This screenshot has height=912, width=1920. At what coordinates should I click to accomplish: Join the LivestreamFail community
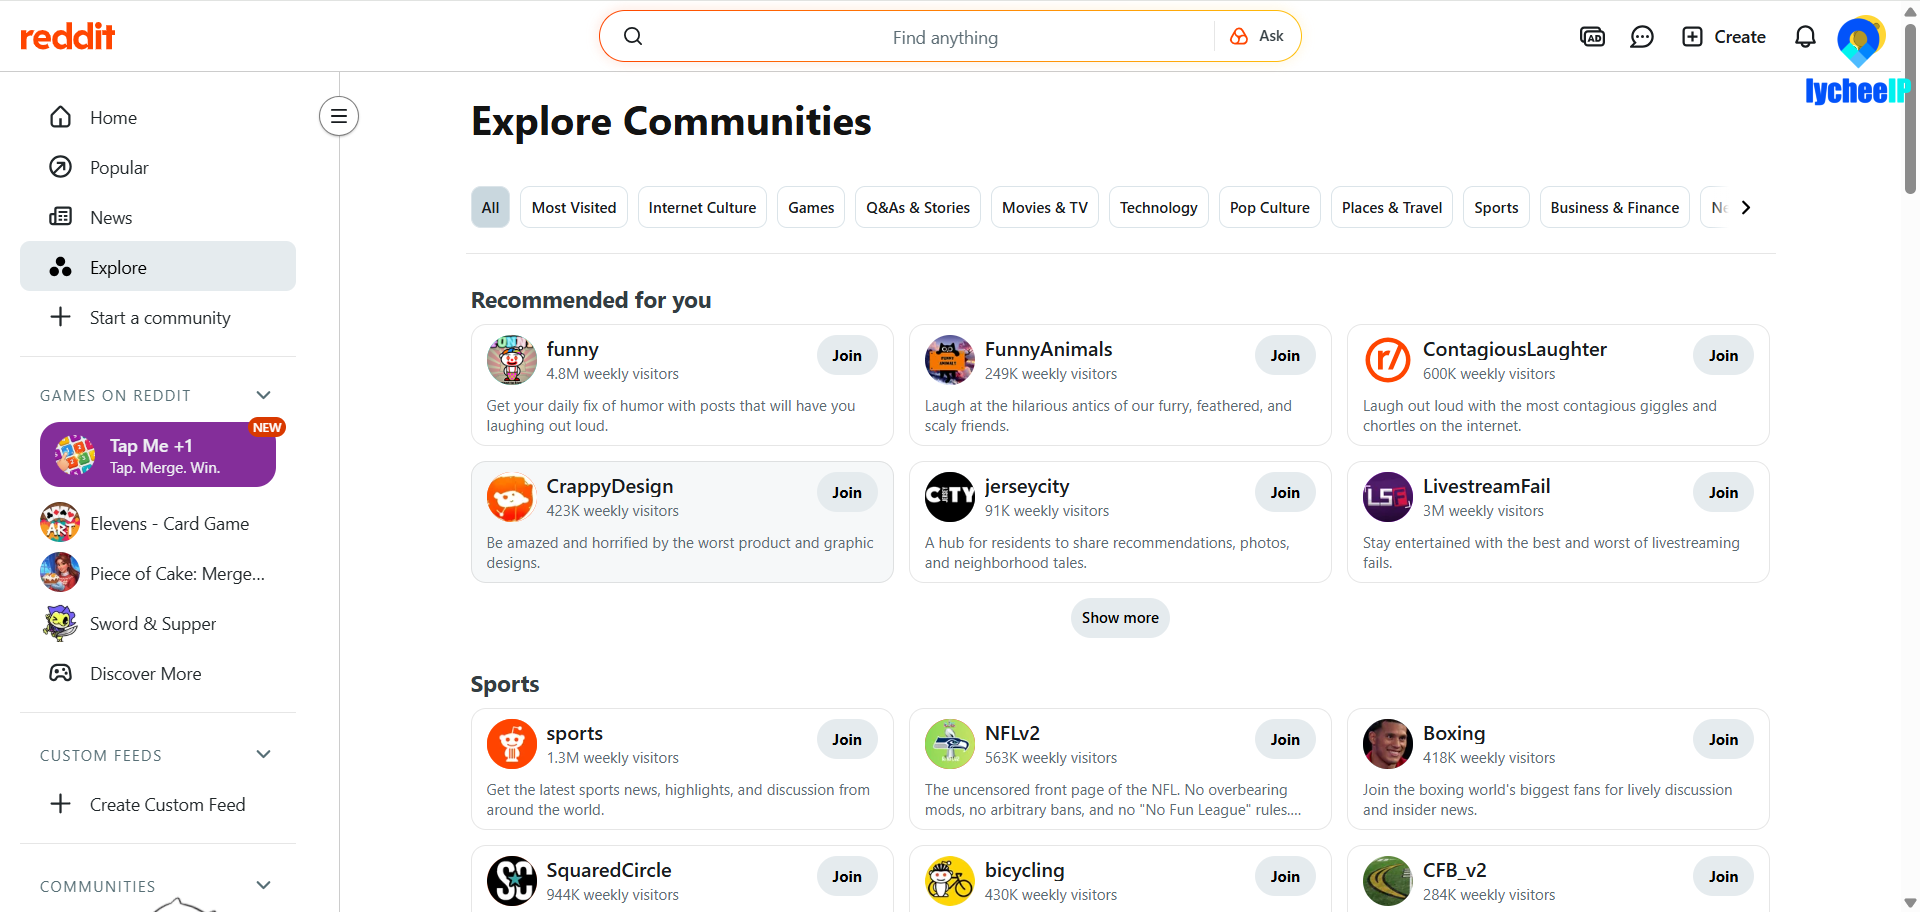click(1723, 492)
